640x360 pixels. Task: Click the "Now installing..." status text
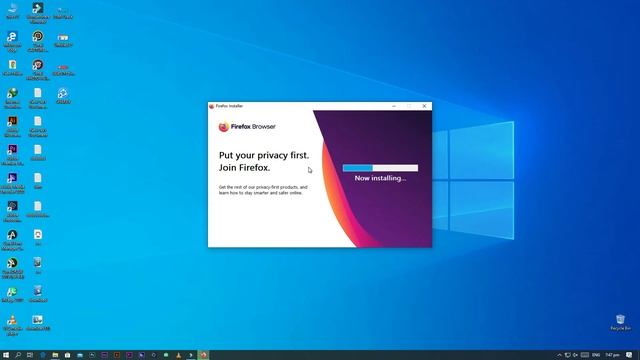(x=380, y=178)
